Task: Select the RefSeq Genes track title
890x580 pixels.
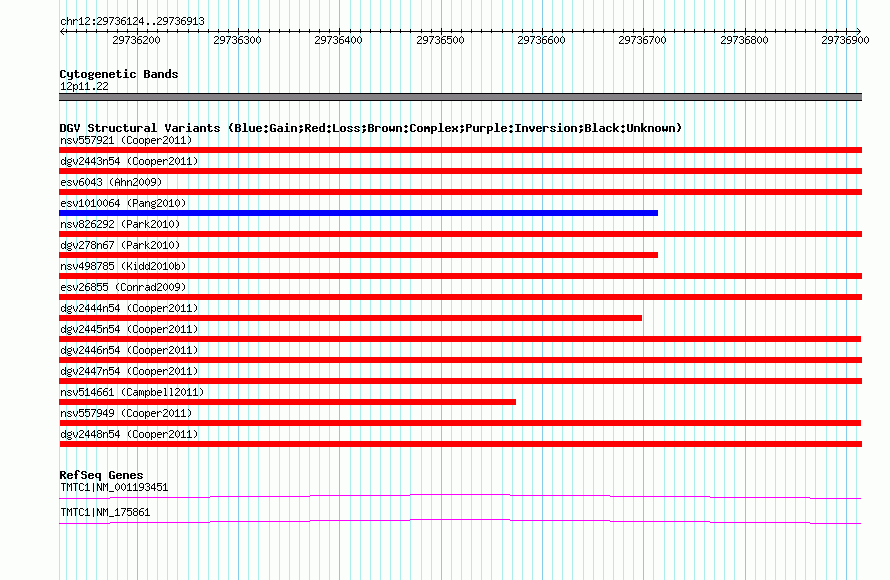Action: (101, 475)
